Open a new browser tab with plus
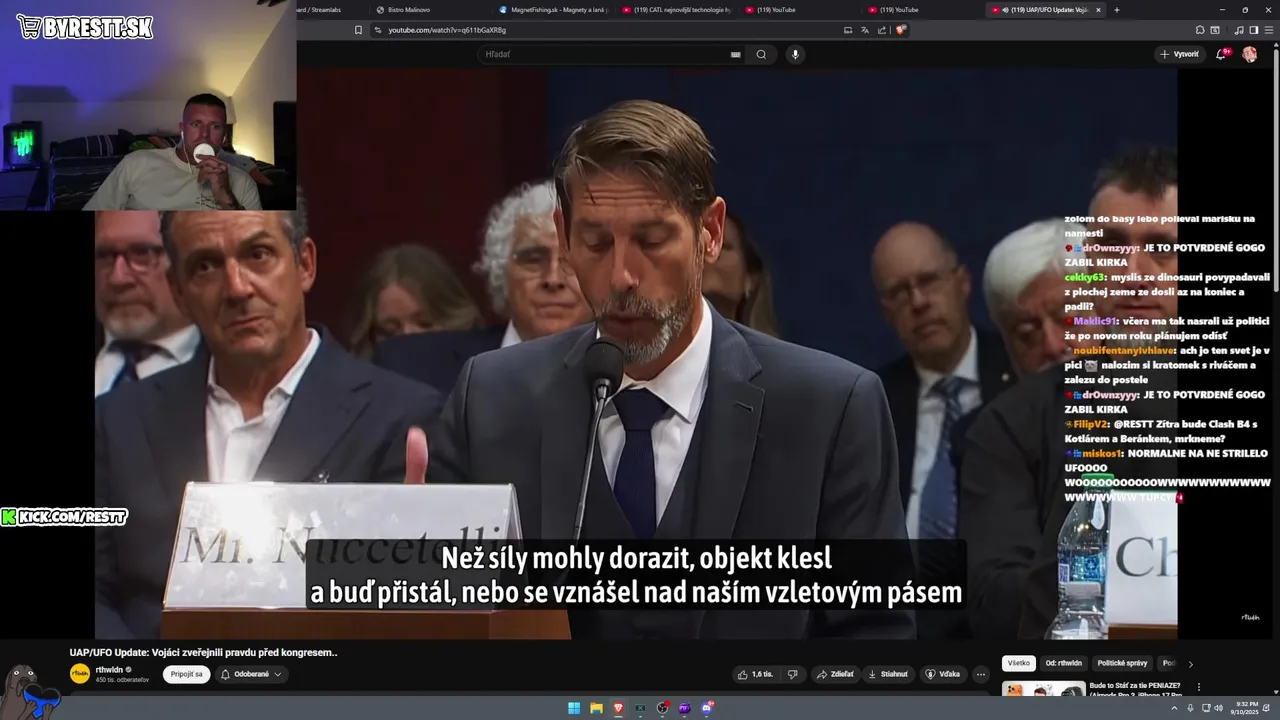Screen dimensions: 1280x720 pos(1117,10)
